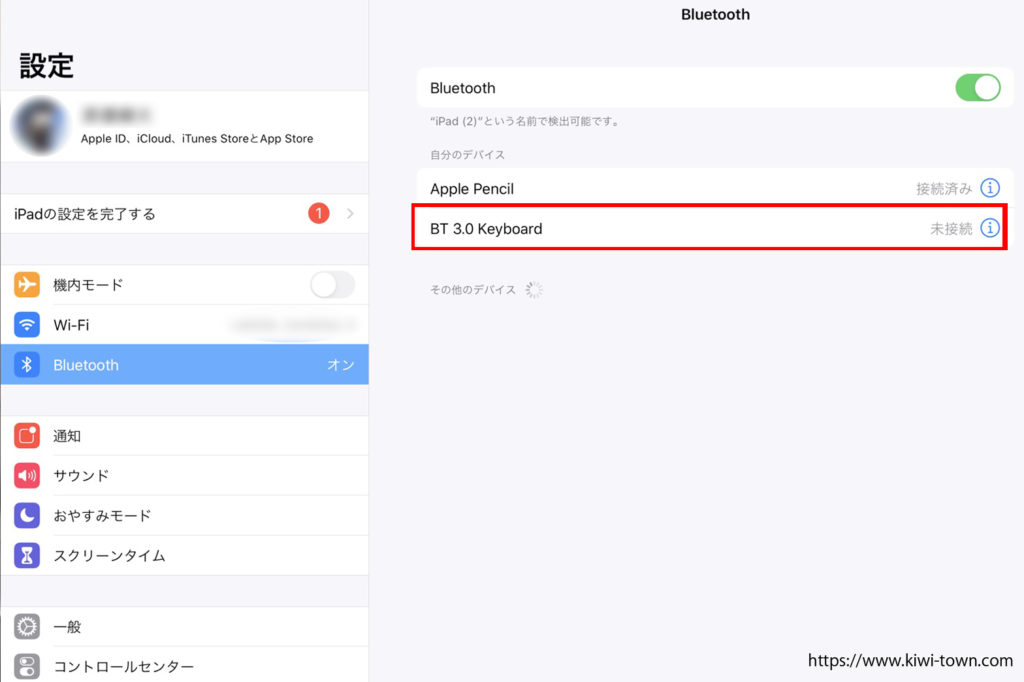Viewport: 1024px width, 682px height.
Task: Tap the コントロールセンター toggles icon
Action: tap(27, 666)
